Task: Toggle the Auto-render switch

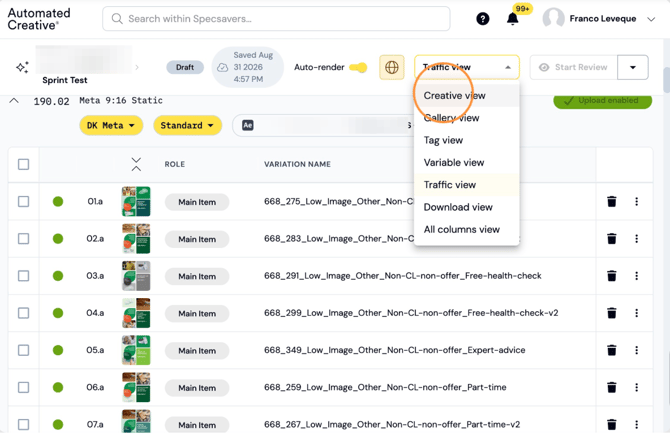Action: tap(358, 67)
